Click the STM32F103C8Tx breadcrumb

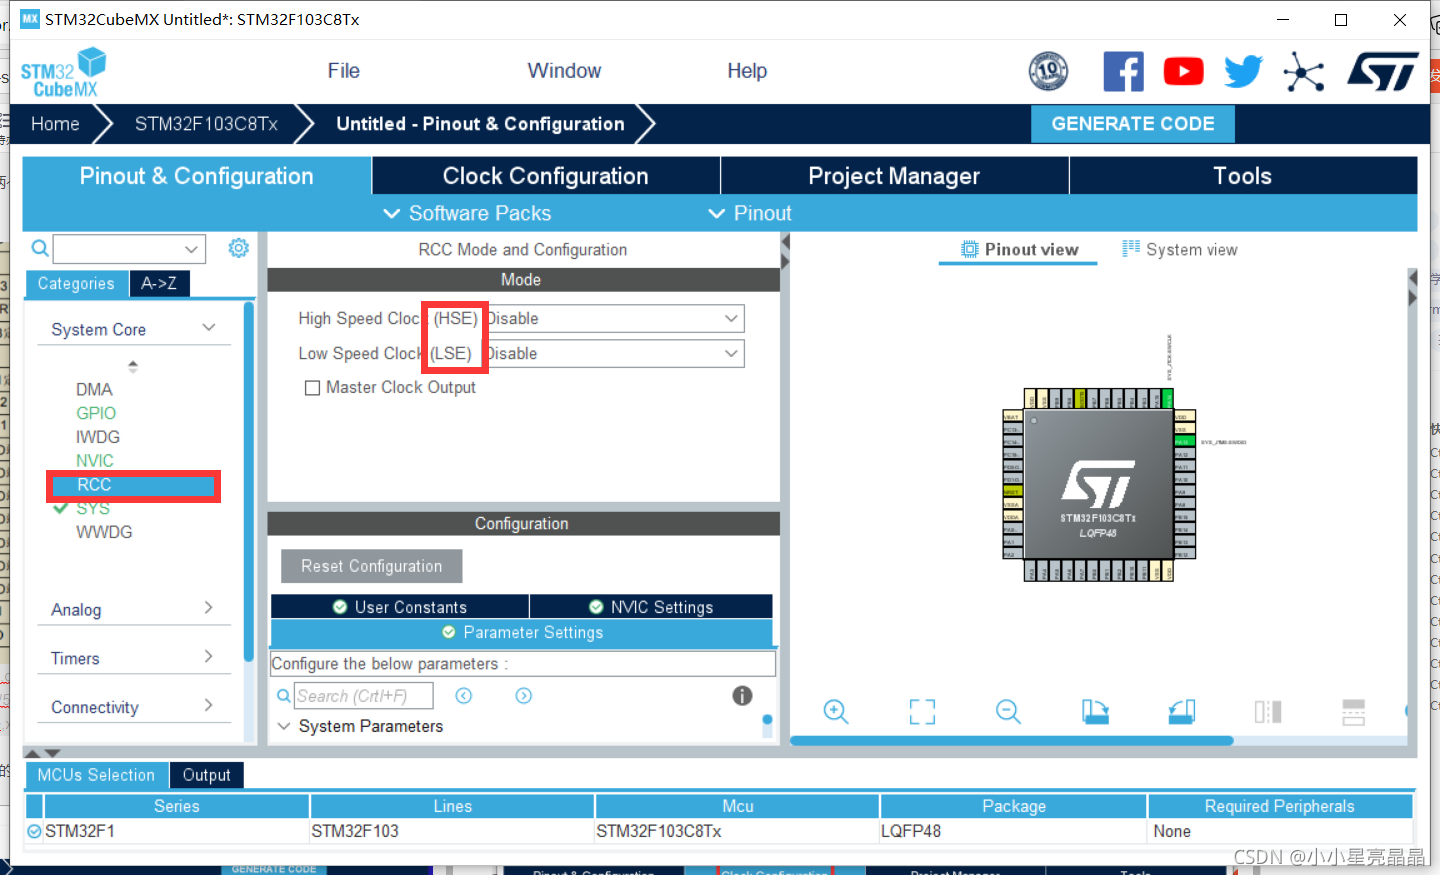point(206,124)
